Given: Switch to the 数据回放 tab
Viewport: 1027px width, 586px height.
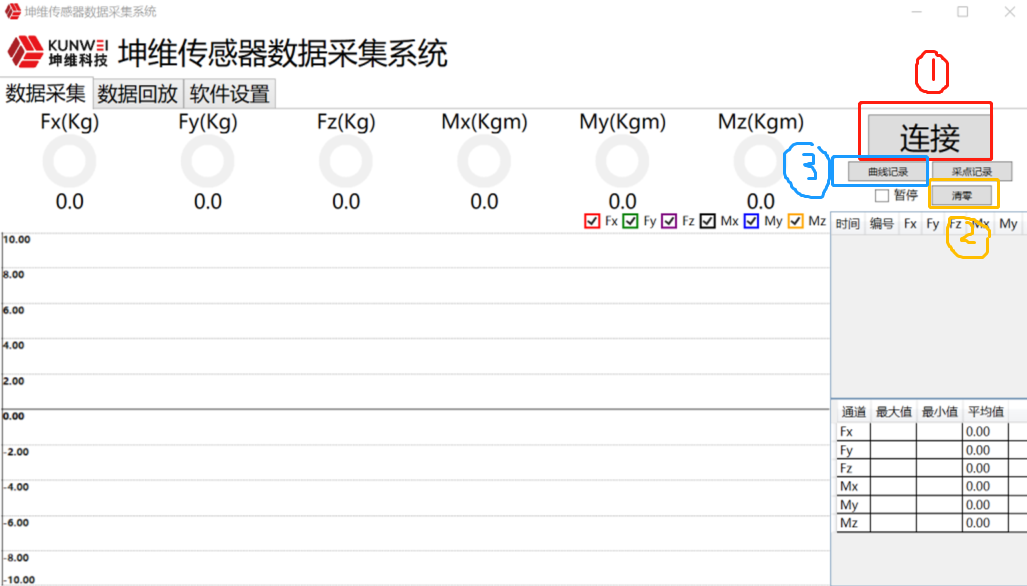Looking at the screenshot, I should 138,94.
